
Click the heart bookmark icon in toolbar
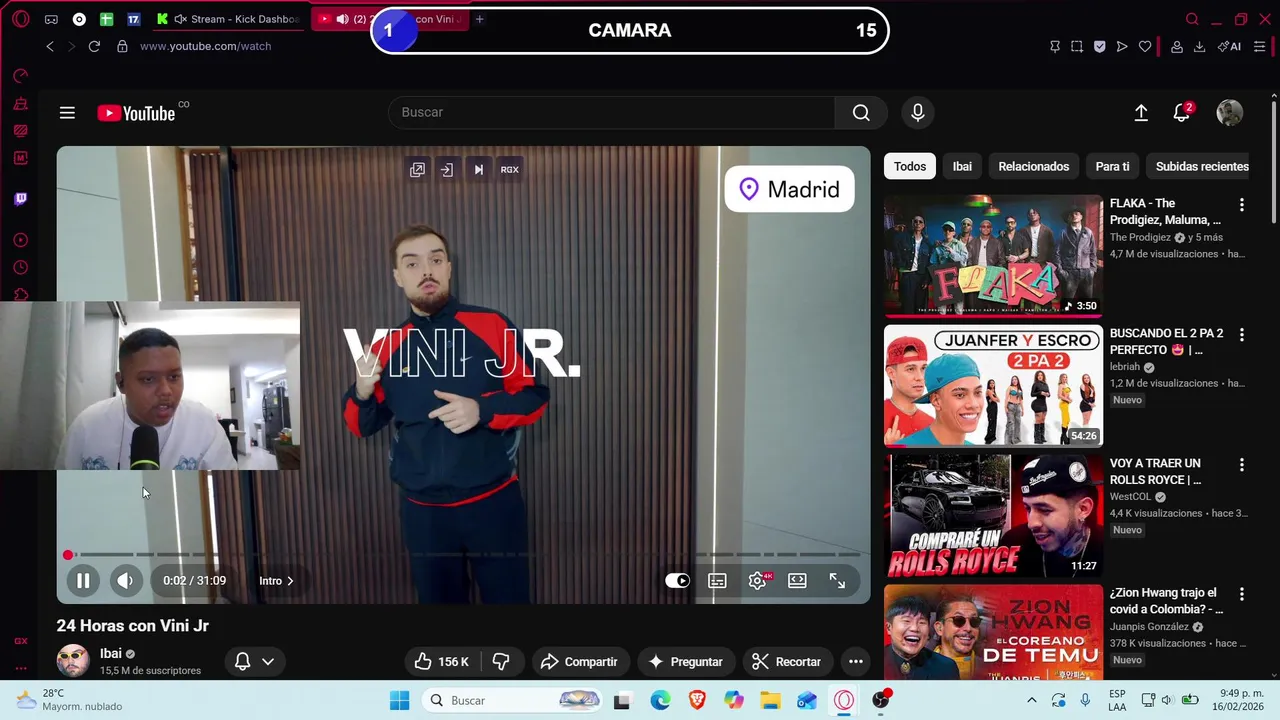[1145, 46]
